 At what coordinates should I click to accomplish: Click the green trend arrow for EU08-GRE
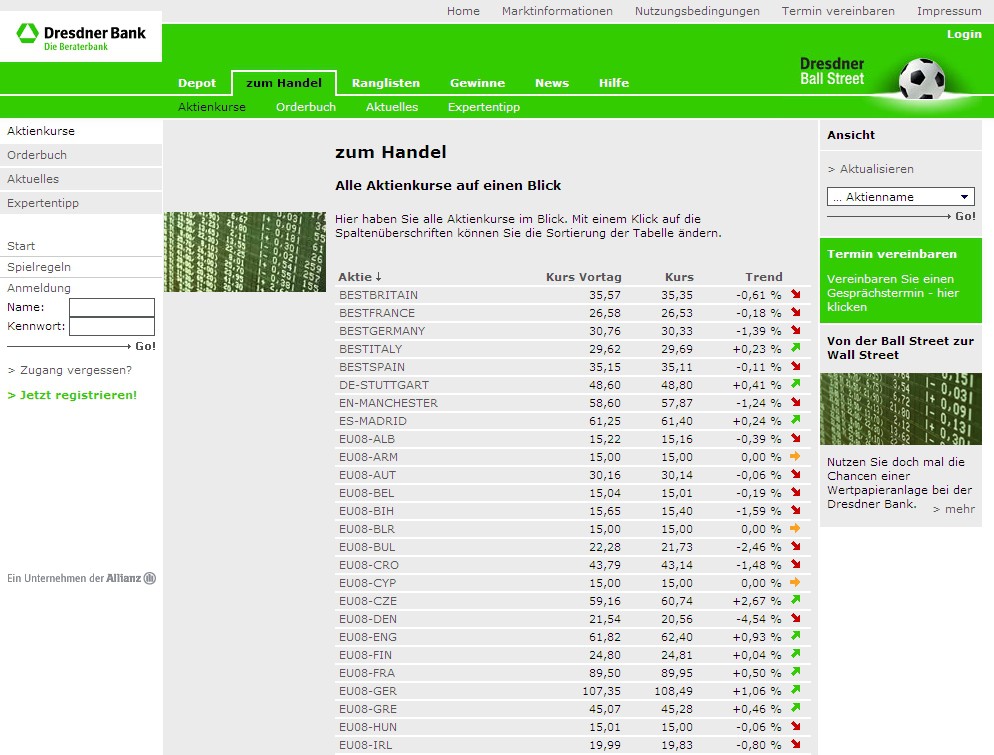tap(796, 708)
